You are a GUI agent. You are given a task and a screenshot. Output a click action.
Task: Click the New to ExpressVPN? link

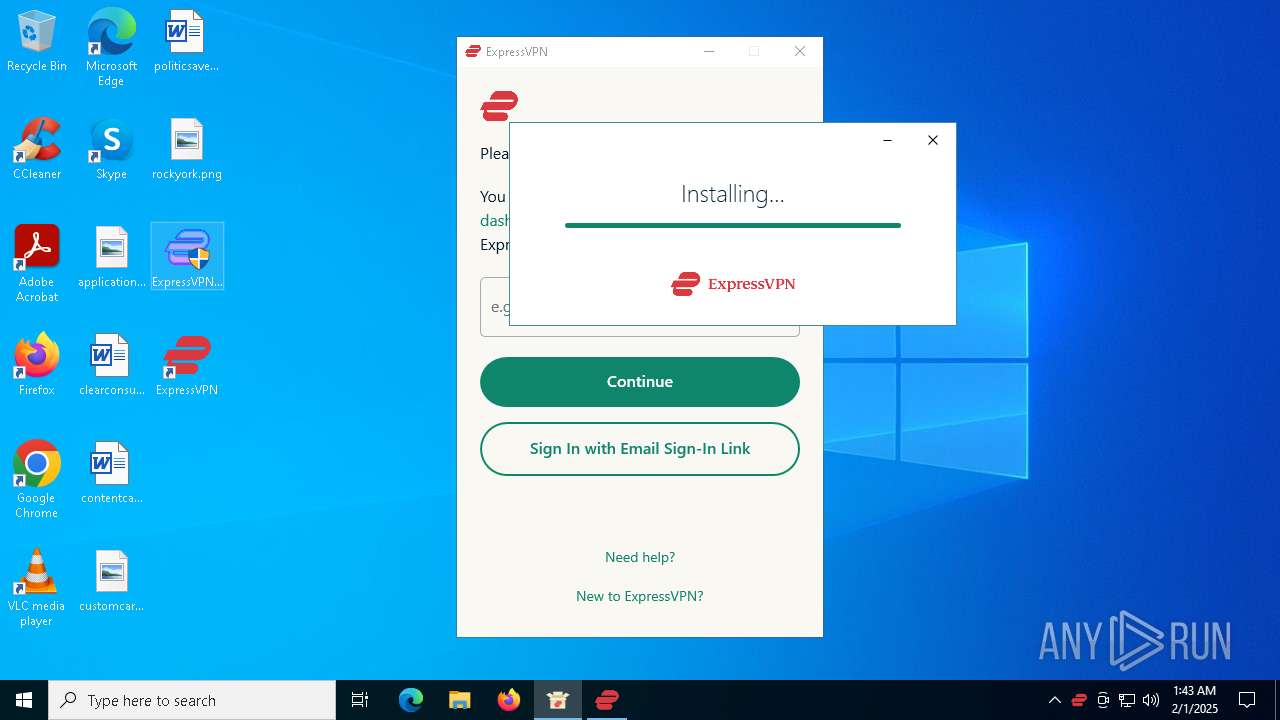coord(640,596)
